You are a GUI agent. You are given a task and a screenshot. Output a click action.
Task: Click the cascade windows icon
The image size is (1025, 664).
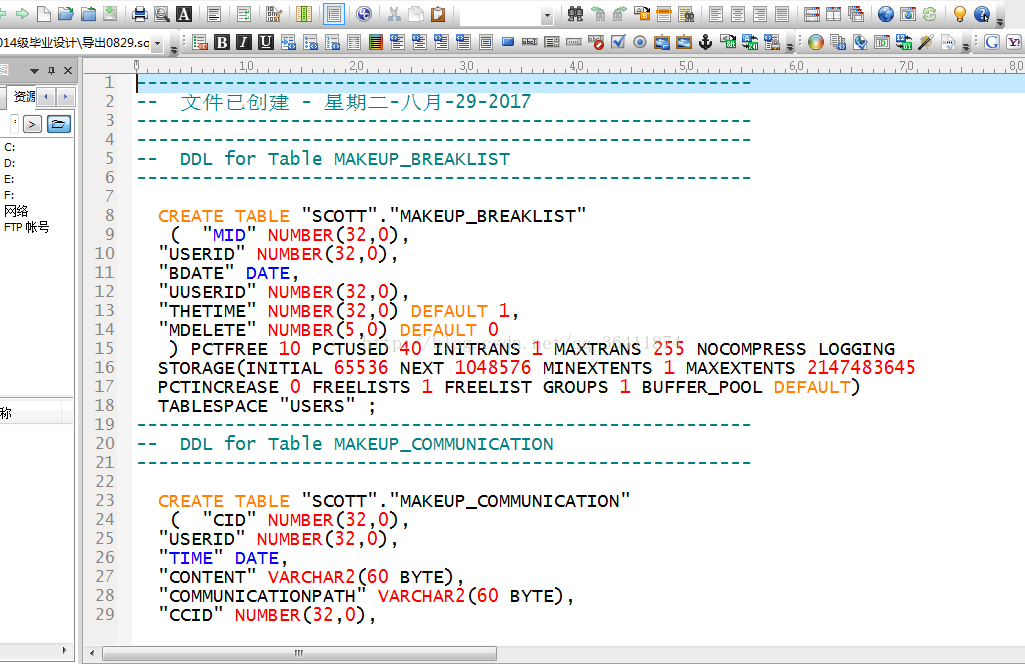point(856,14)
